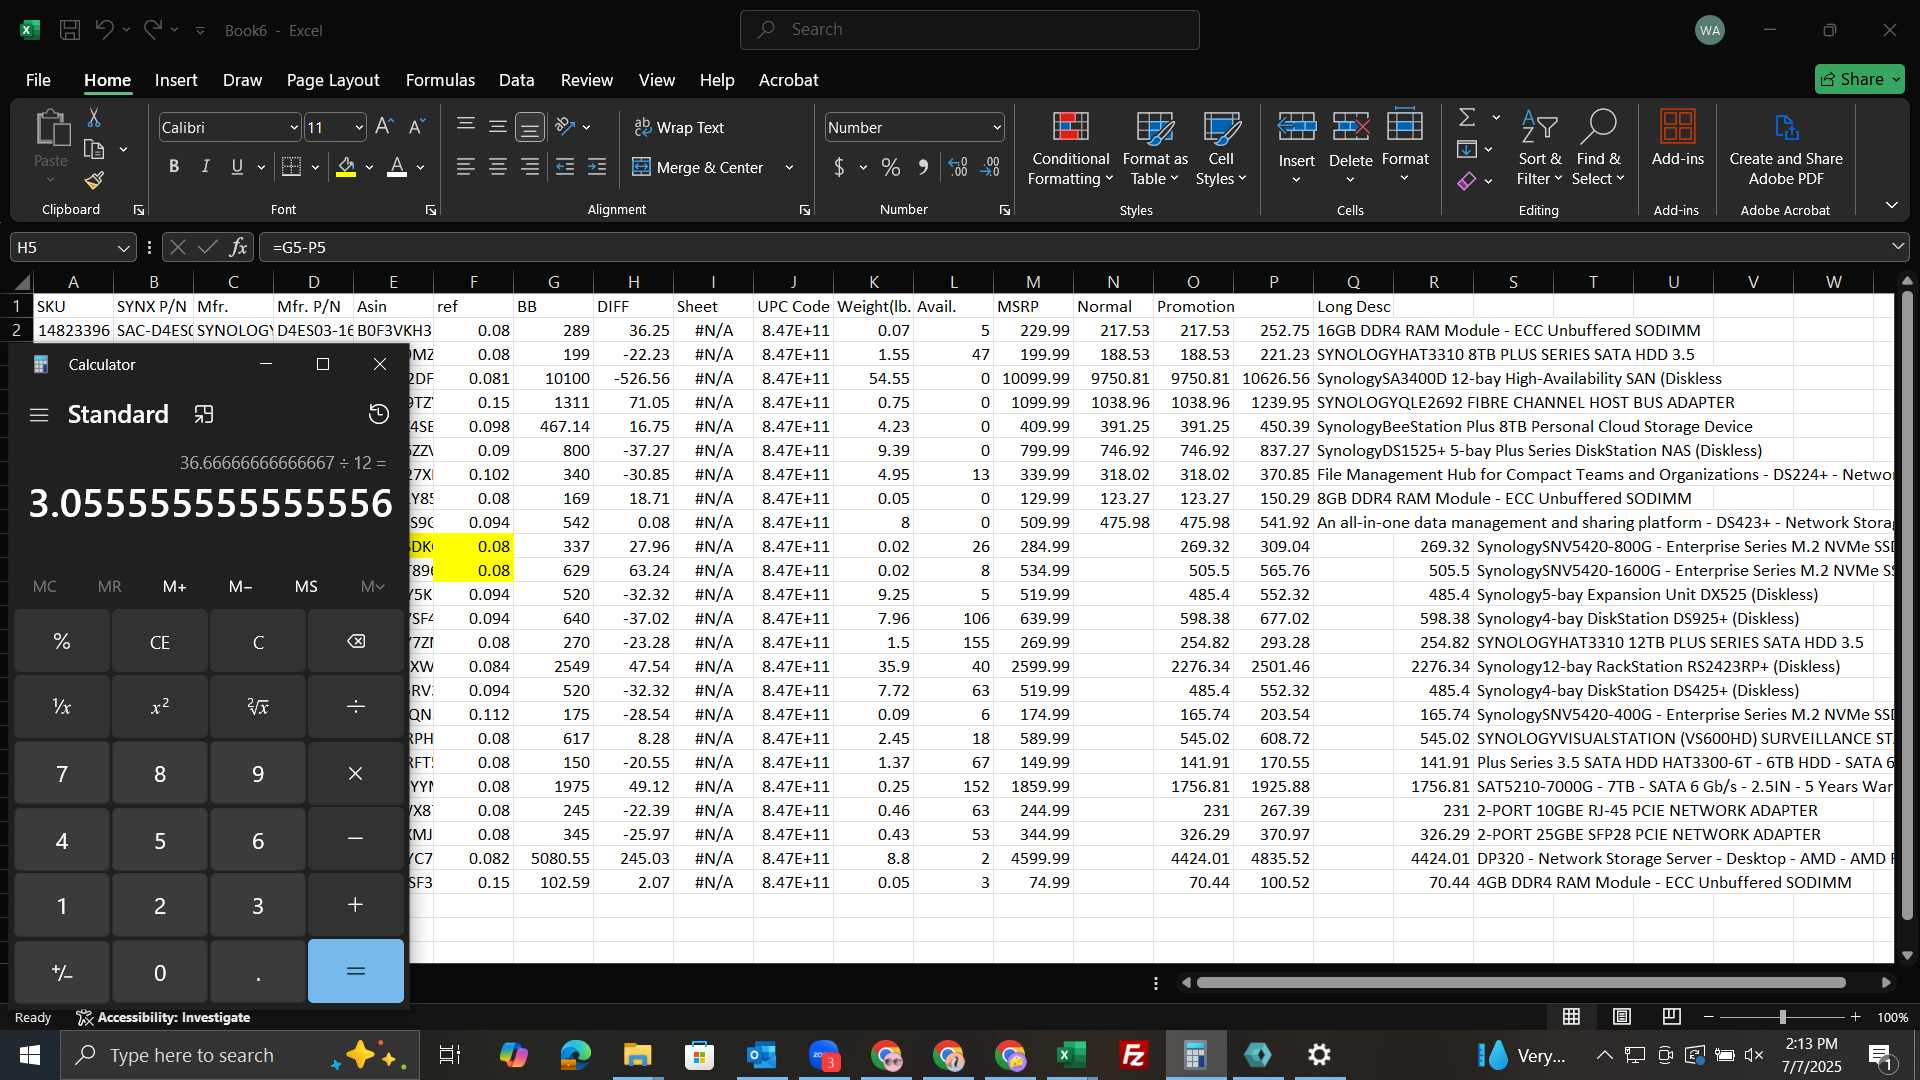Viewport: 1920px width, 1080px height.
Task: Expand Merge & Center dropdown arrow
Action: point(789,168)
